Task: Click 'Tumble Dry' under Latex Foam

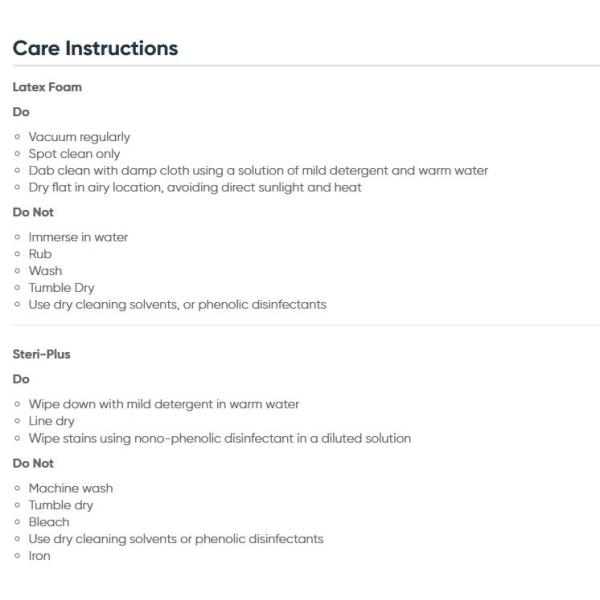Action: click(x=61, y=288)
